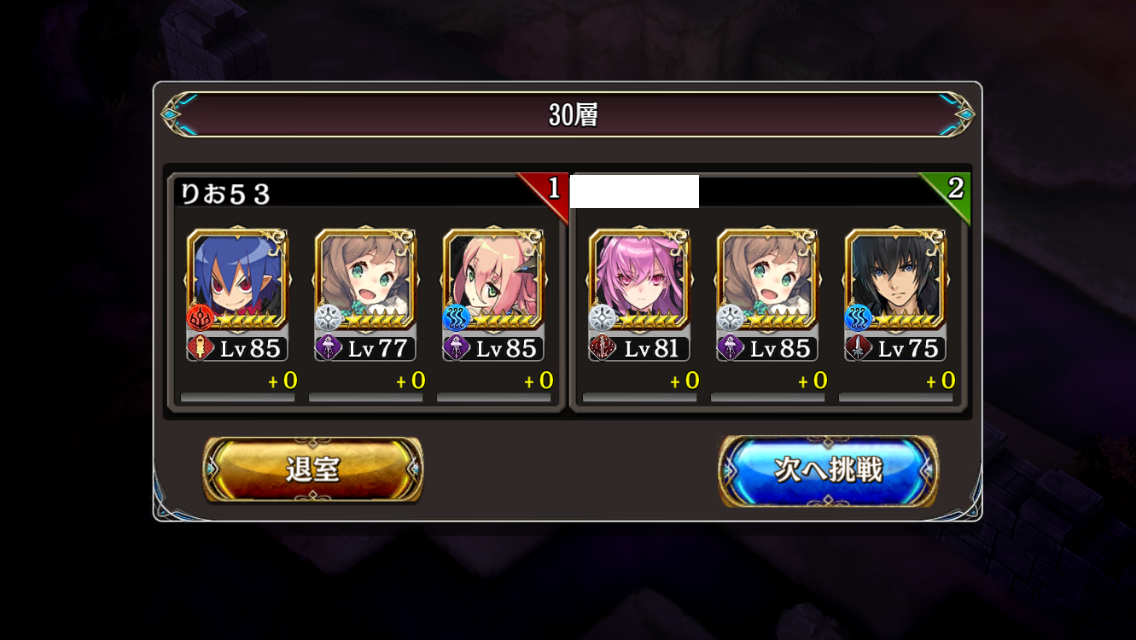Click the blue water element icon on Lv75 character
The height and width of the screenshot is (640, 1136).
pos(859,317)
